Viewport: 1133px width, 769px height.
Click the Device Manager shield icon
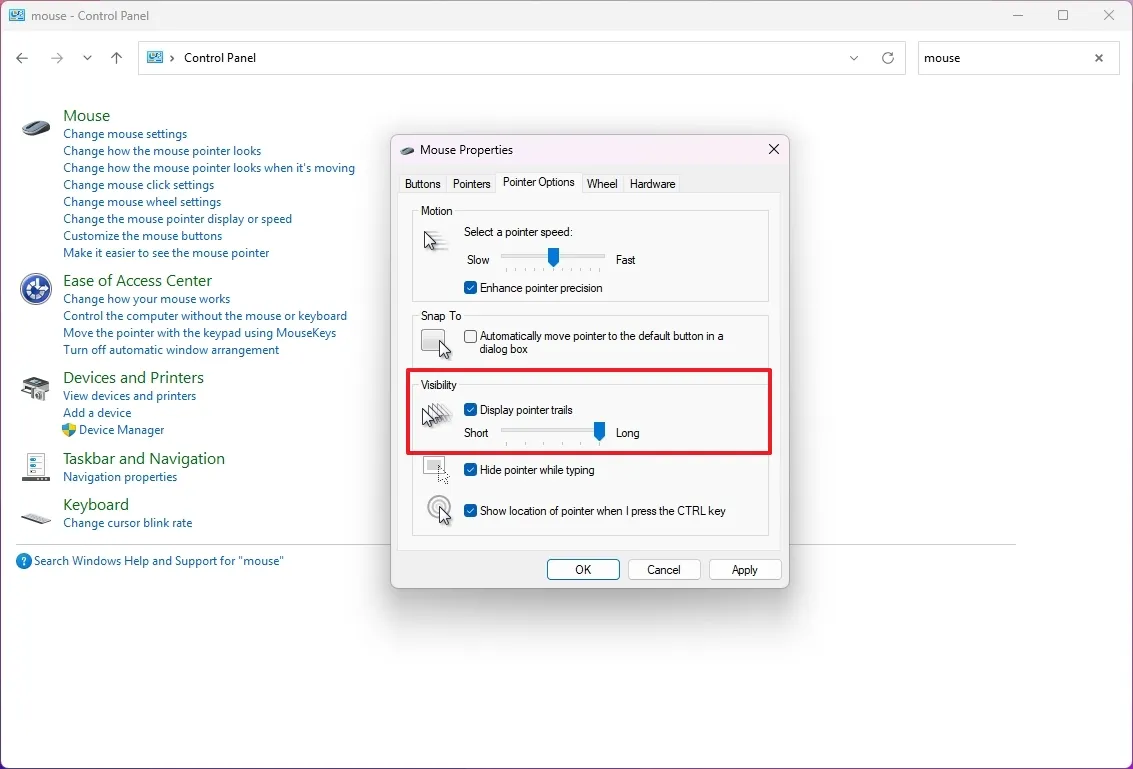tap(69, 430)
